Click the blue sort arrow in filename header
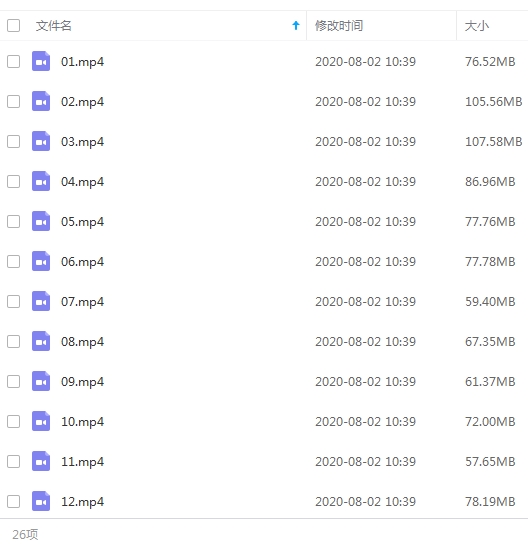 296,25
